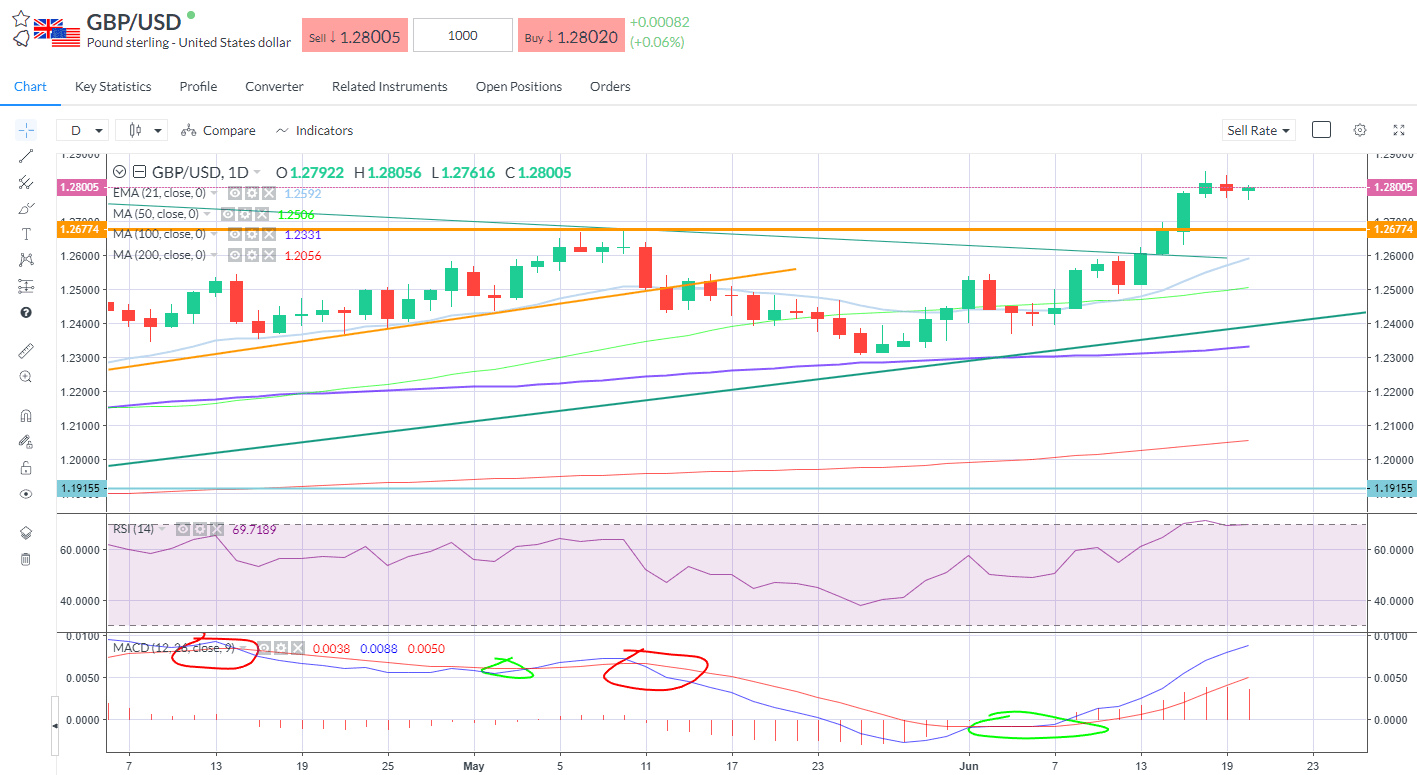
Task: Switch to the Chart tab
Action: [30, 87]
